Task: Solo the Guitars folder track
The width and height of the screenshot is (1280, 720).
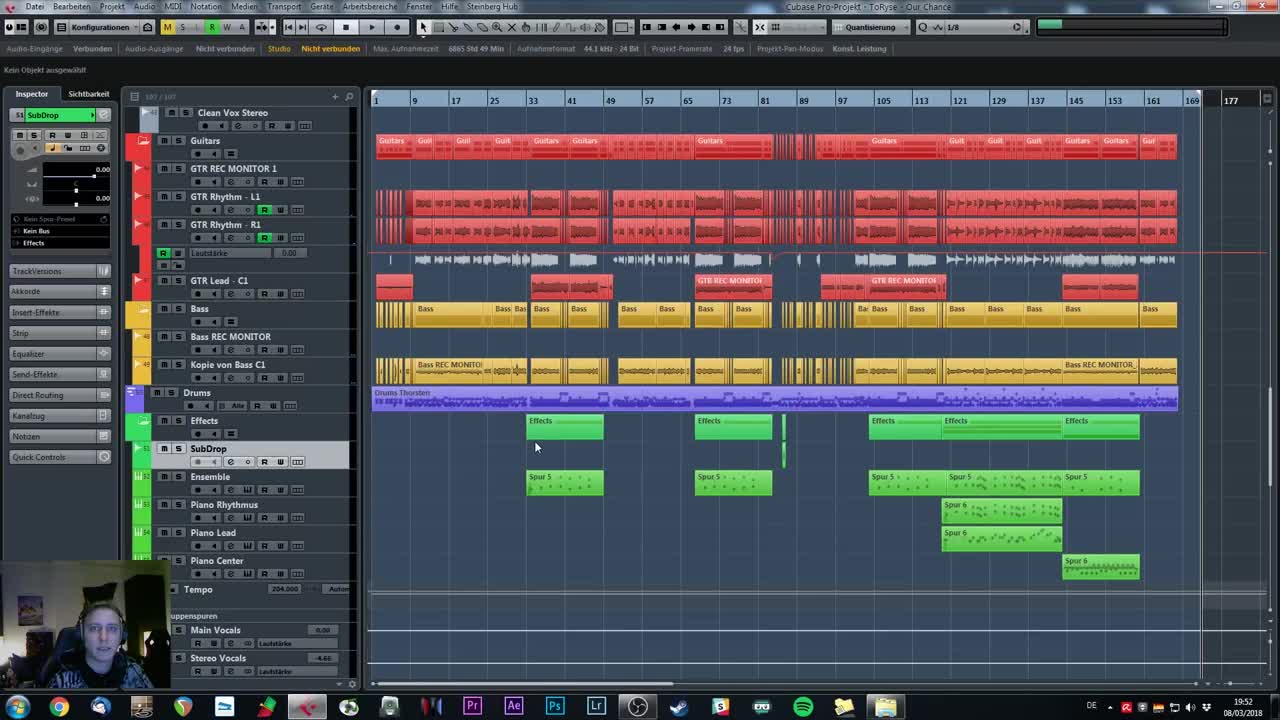Action: [178, 141]
